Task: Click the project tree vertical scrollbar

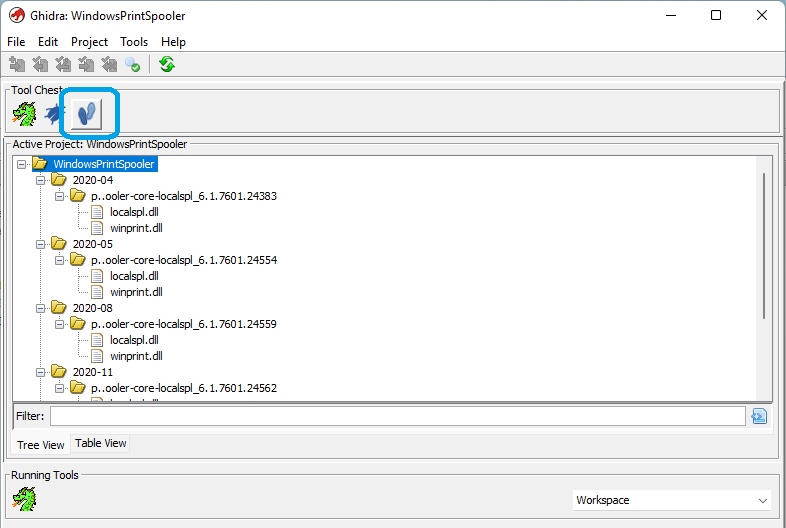Action: [x=763, y=246]
